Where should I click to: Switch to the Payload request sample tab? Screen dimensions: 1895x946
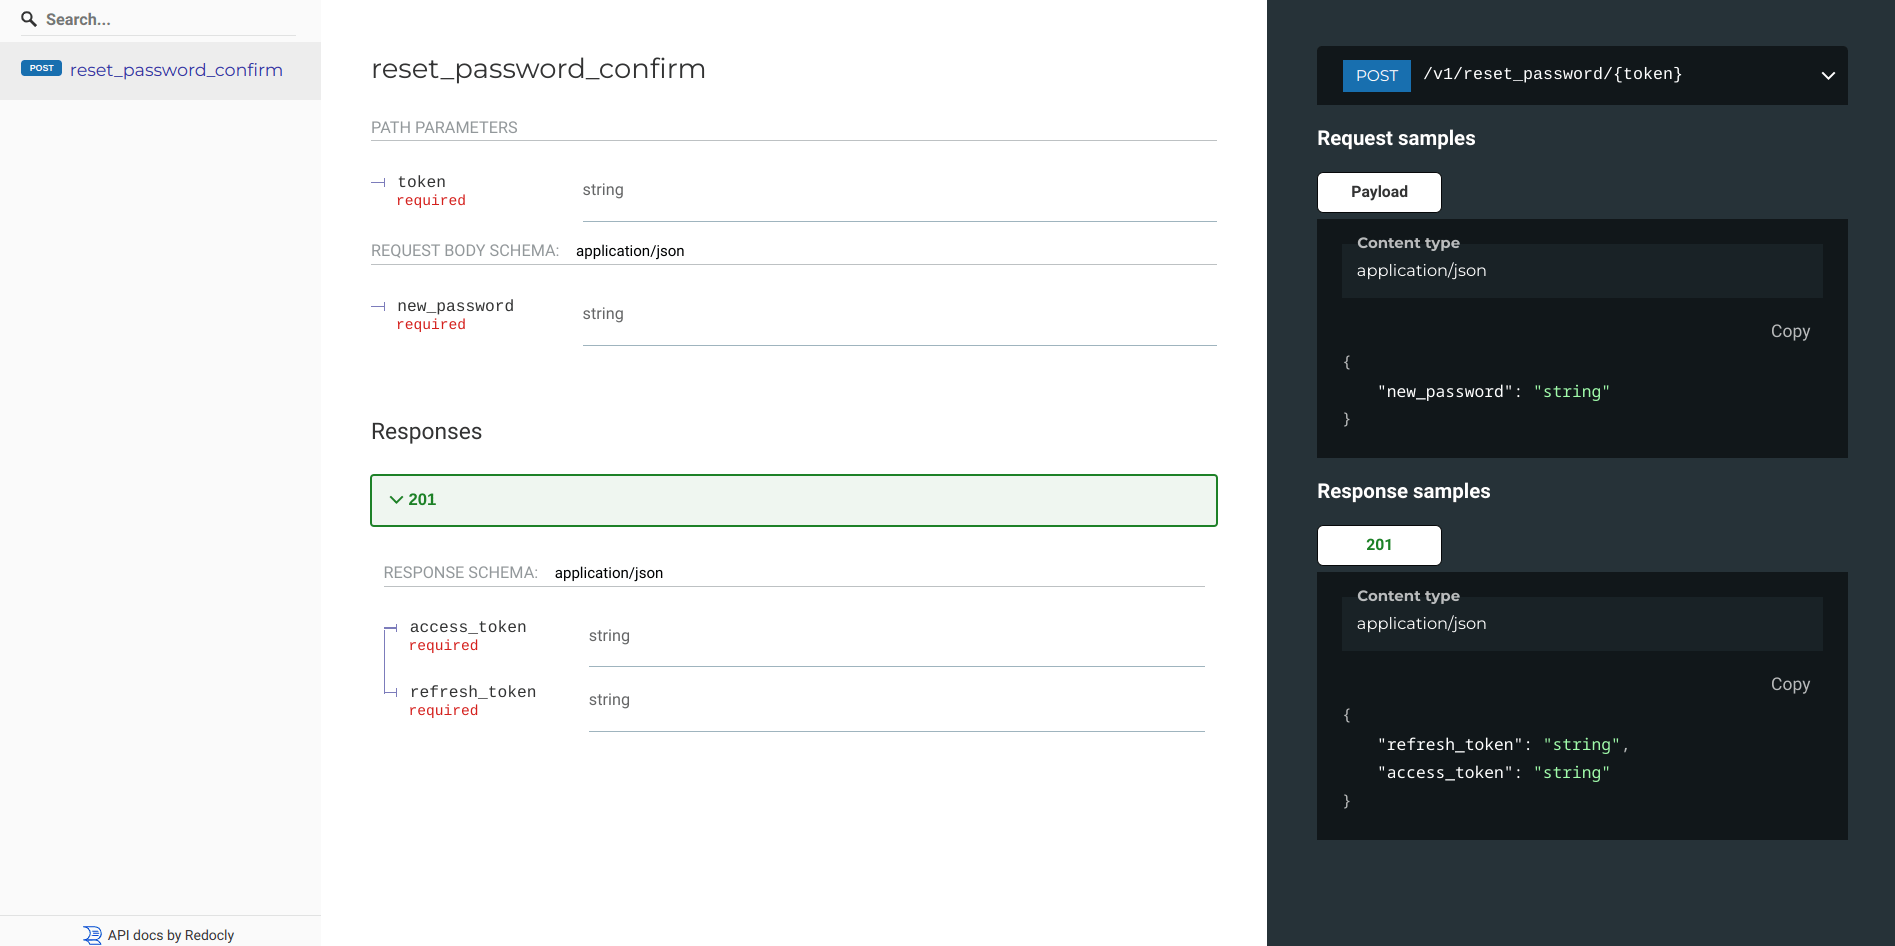[1378, 191]
